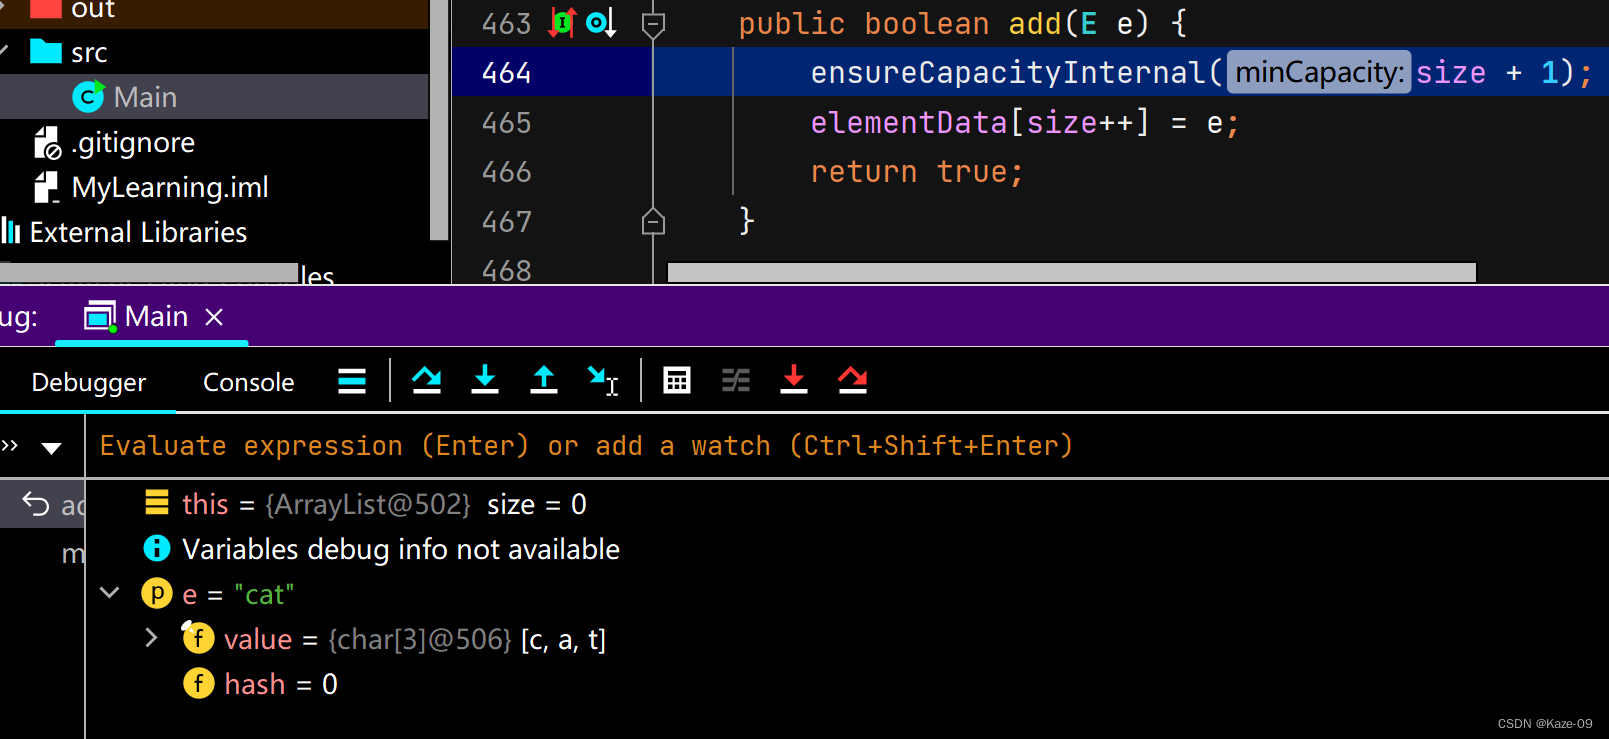Click the Evaluate expression input field
This screenshot has width=1609, height=739.
coord(847,446)
